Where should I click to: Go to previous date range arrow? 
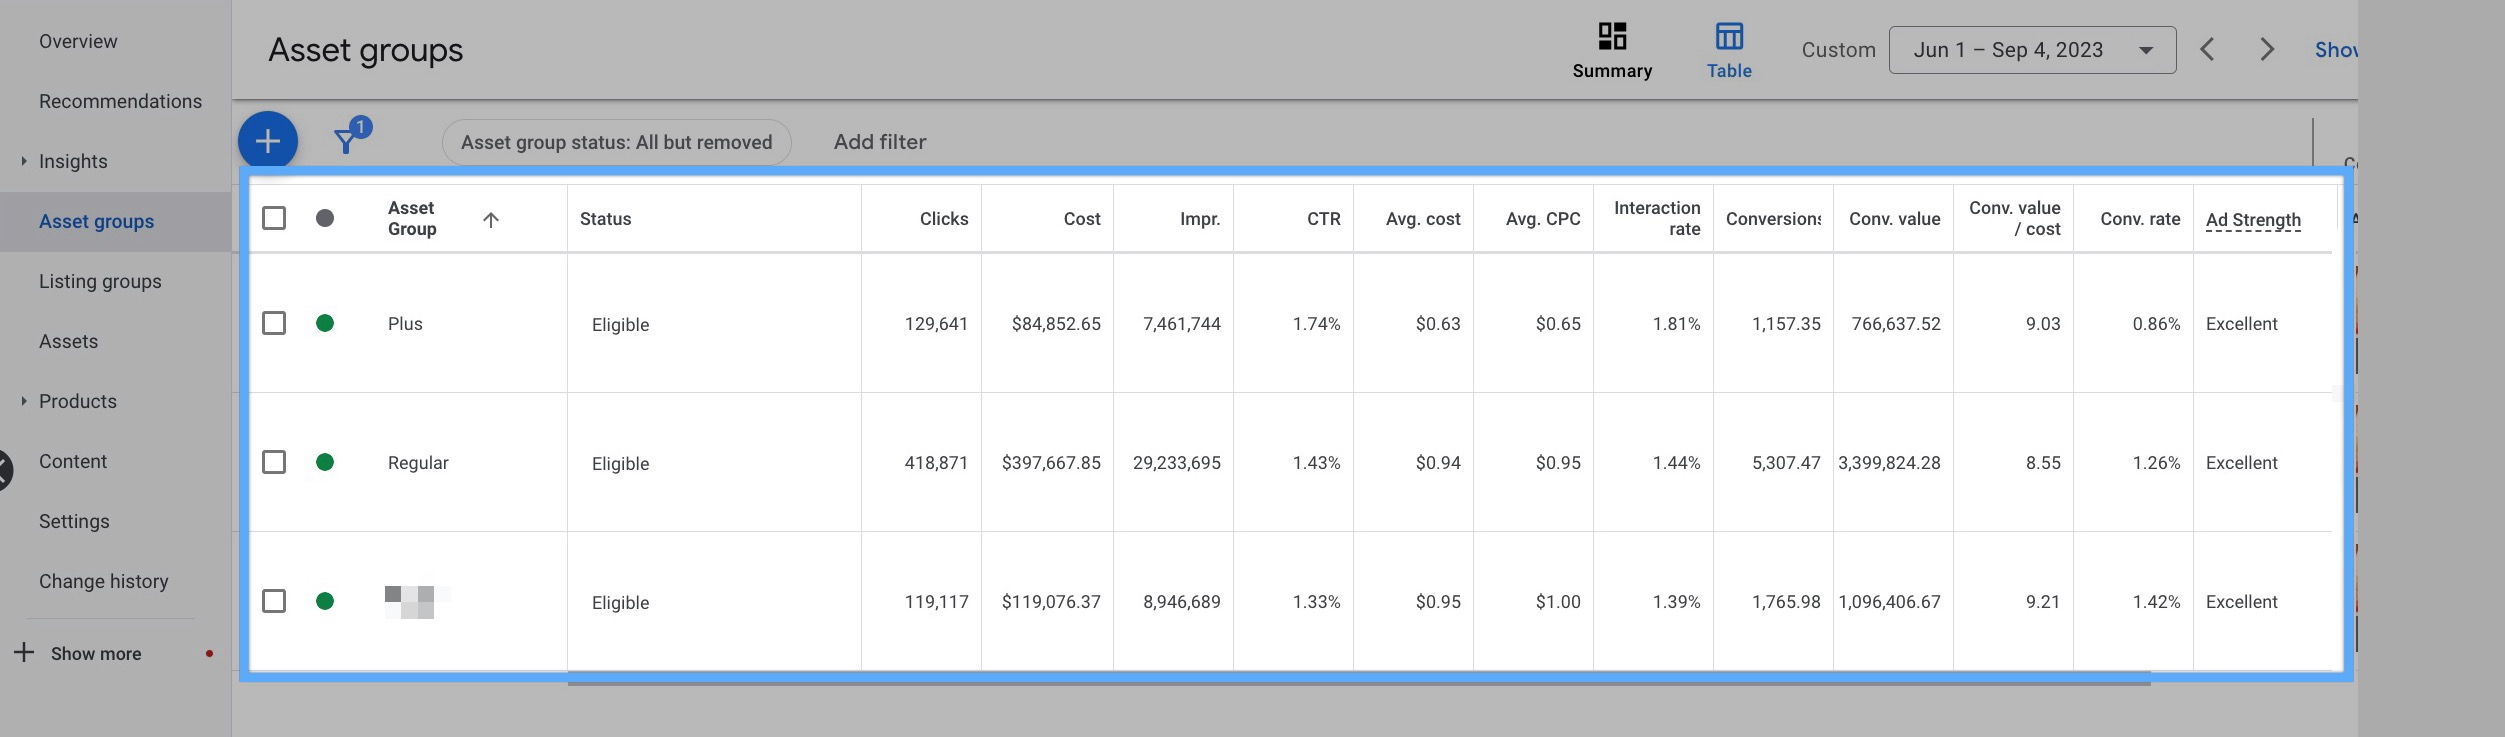2207,50
